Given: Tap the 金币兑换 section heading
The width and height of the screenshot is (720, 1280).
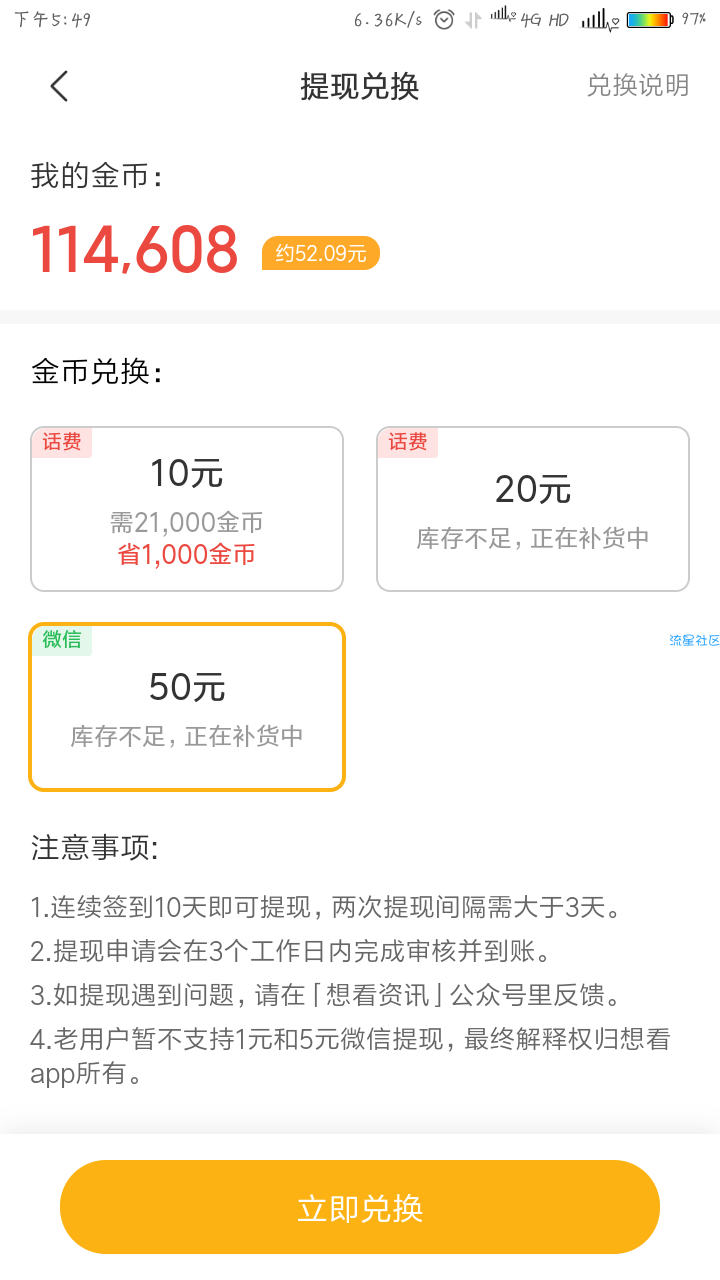Looking at the screenshot, I should coord(97,372).
